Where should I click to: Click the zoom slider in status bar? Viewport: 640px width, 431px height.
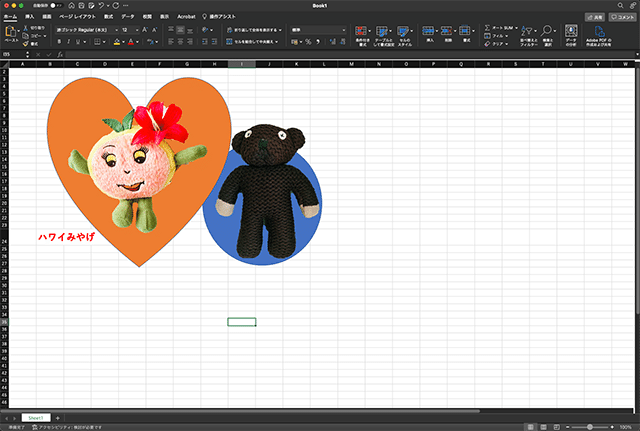pos(590,427)
